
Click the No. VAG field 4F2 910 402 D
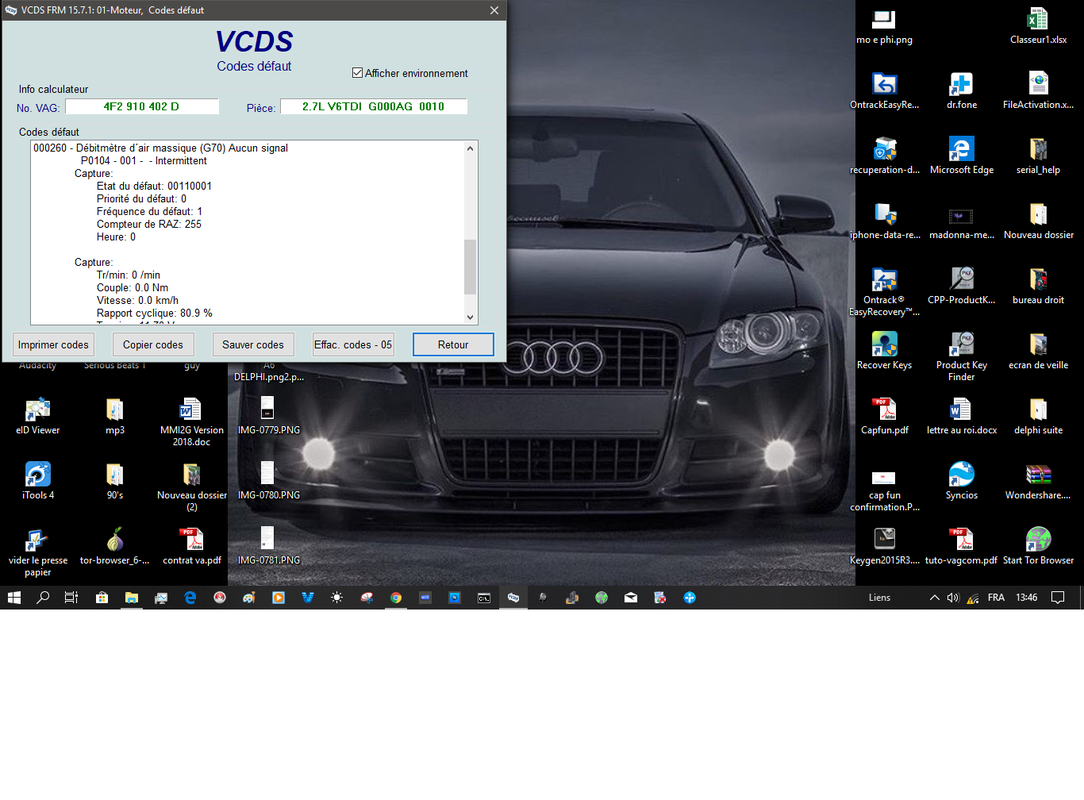click(x=142, y=106)
